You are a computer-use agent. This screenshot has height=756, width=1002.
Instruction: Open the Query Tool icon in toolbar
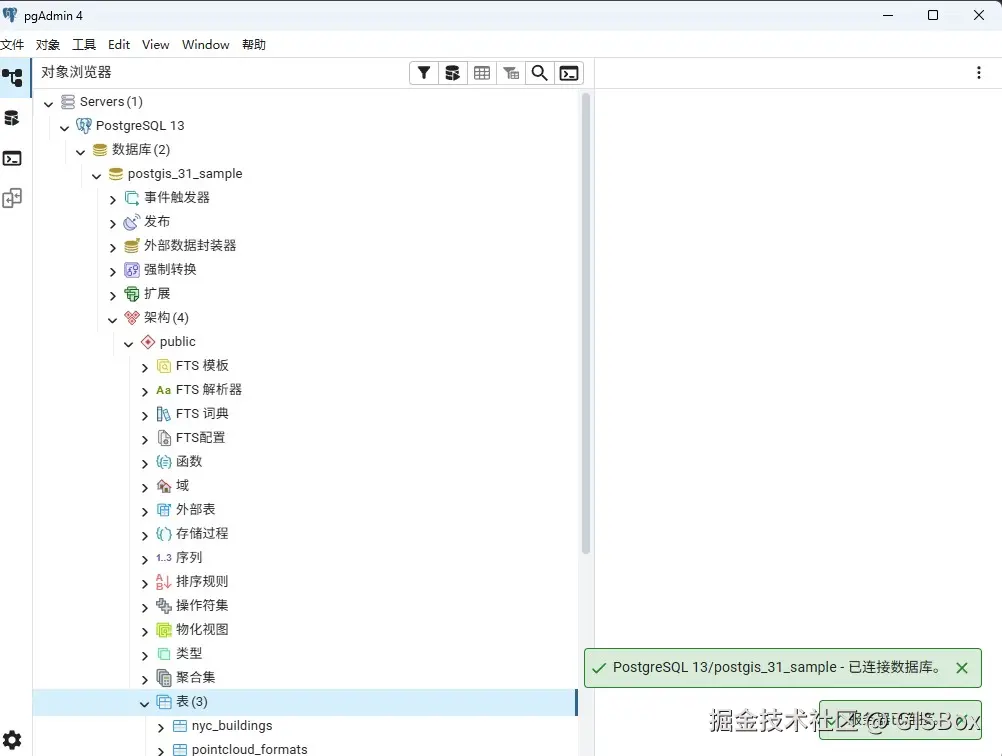point(452,72)
